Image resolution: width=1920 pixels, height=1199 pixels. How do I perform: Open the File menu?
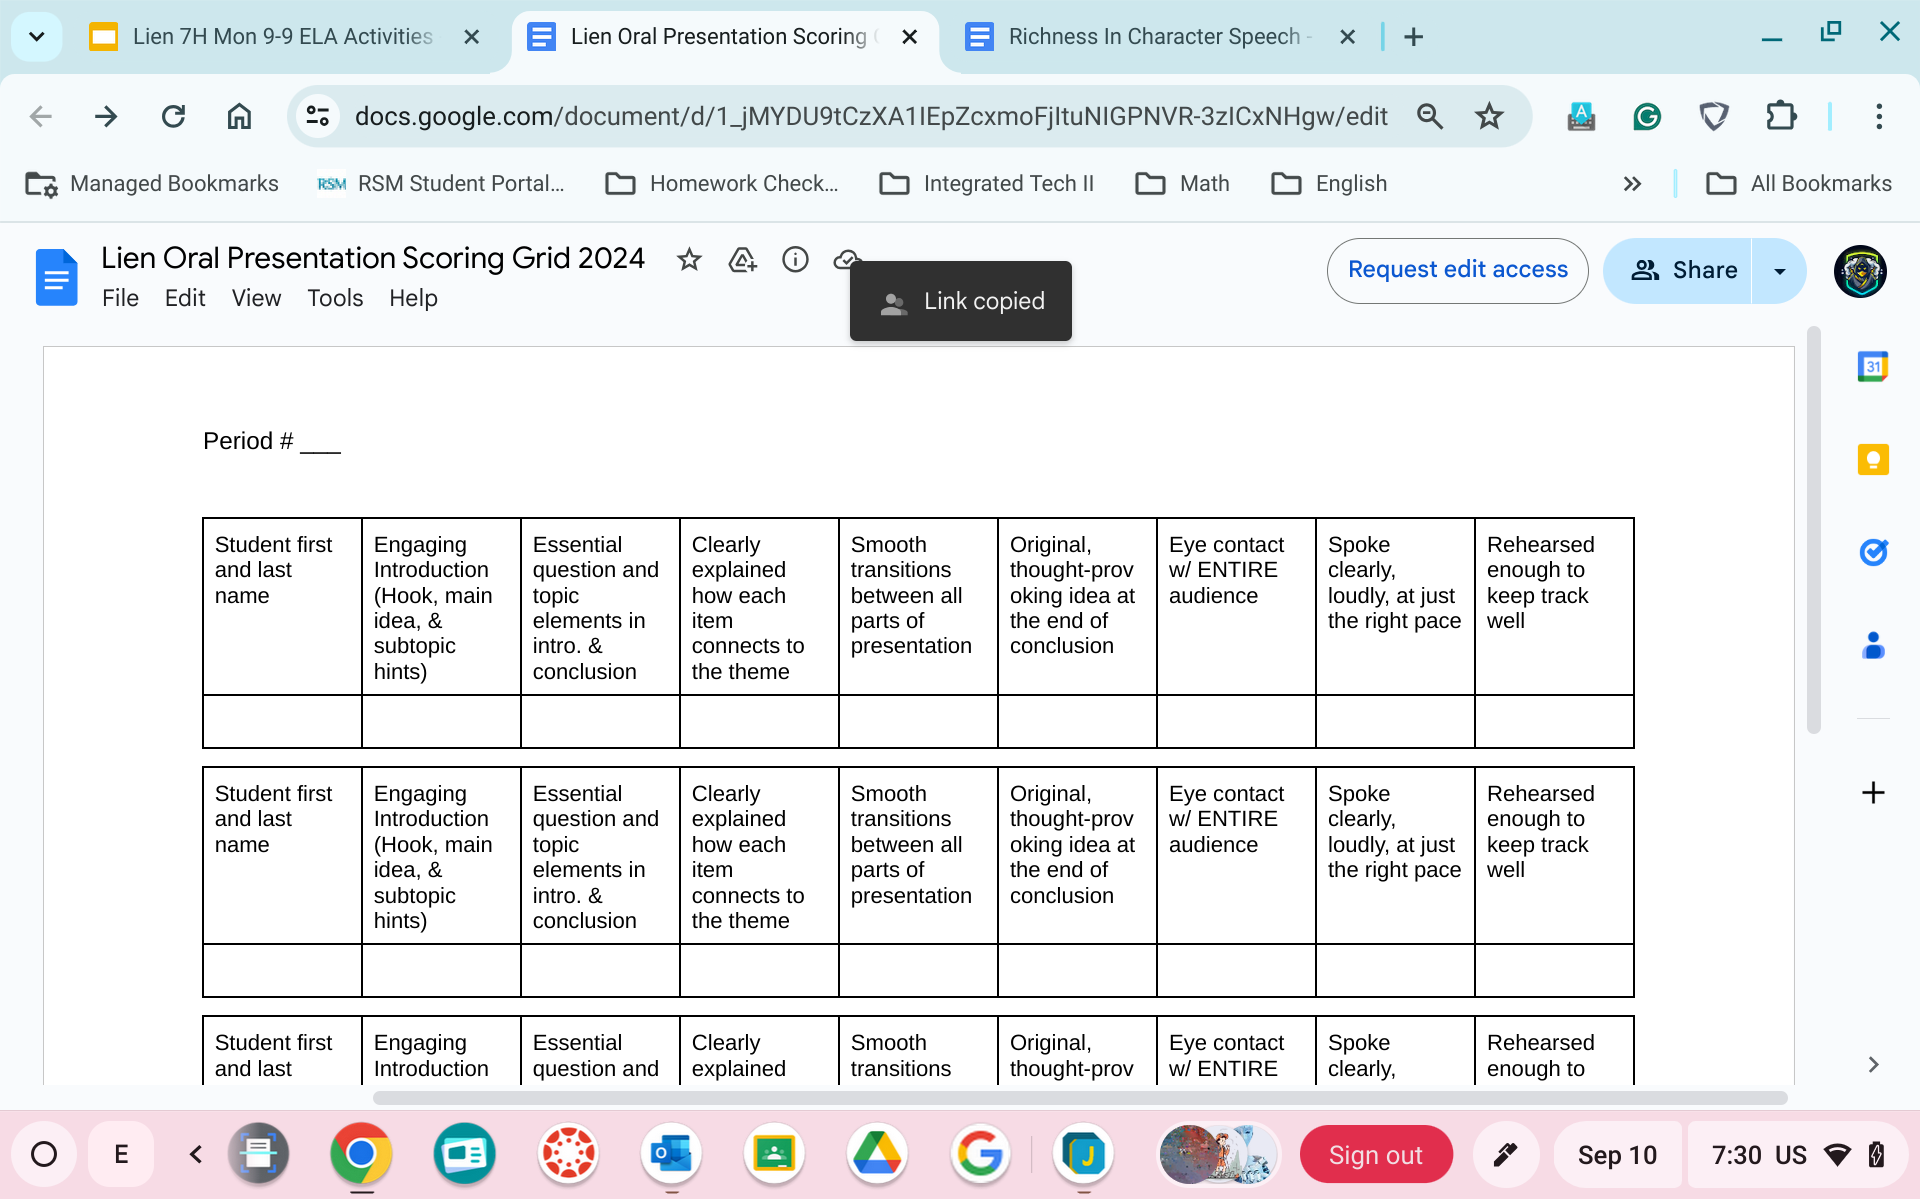pyautogui.click(x=120, y=298)
